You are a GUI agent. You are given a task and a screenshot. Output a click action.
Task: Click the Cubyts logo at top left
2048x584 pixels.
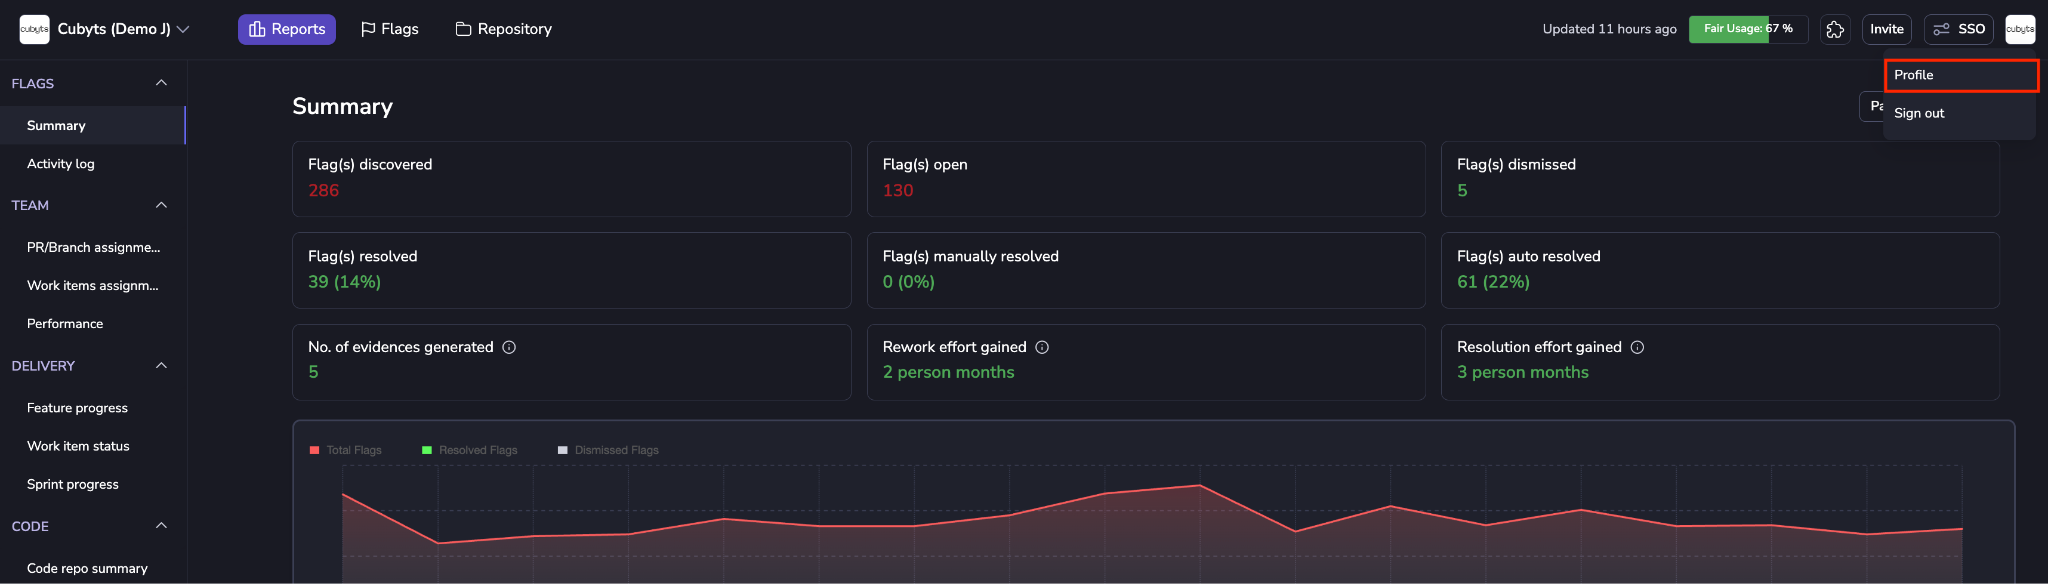[x=34, y=29]
